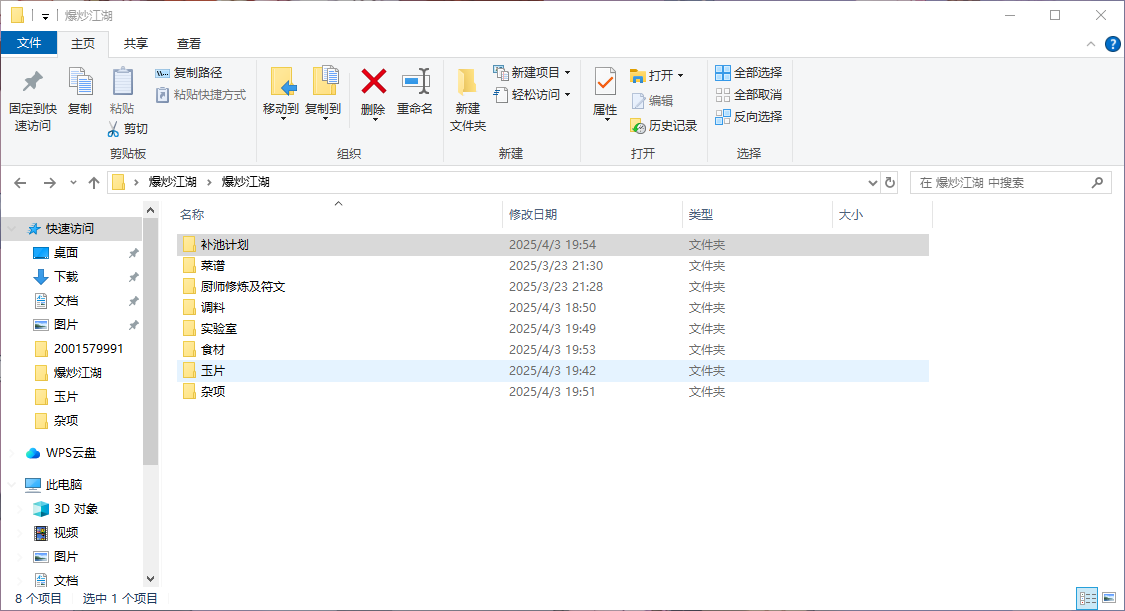The height and width of the screenshot is (611, 1125).
Task: Click the 剪切 scissors icon
Action: [114, 129]
